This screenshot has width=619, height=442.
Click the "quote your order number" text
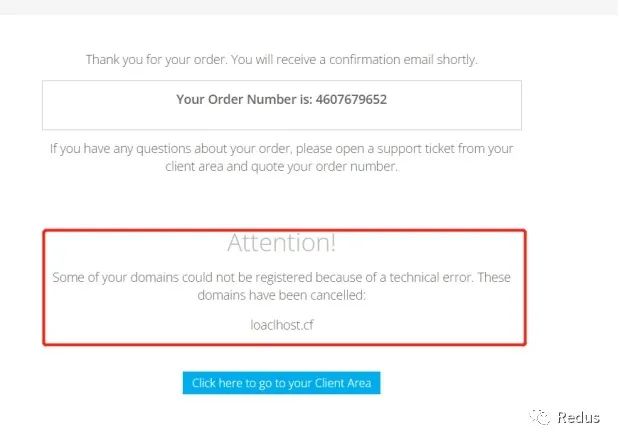click(x=331, y=167)
